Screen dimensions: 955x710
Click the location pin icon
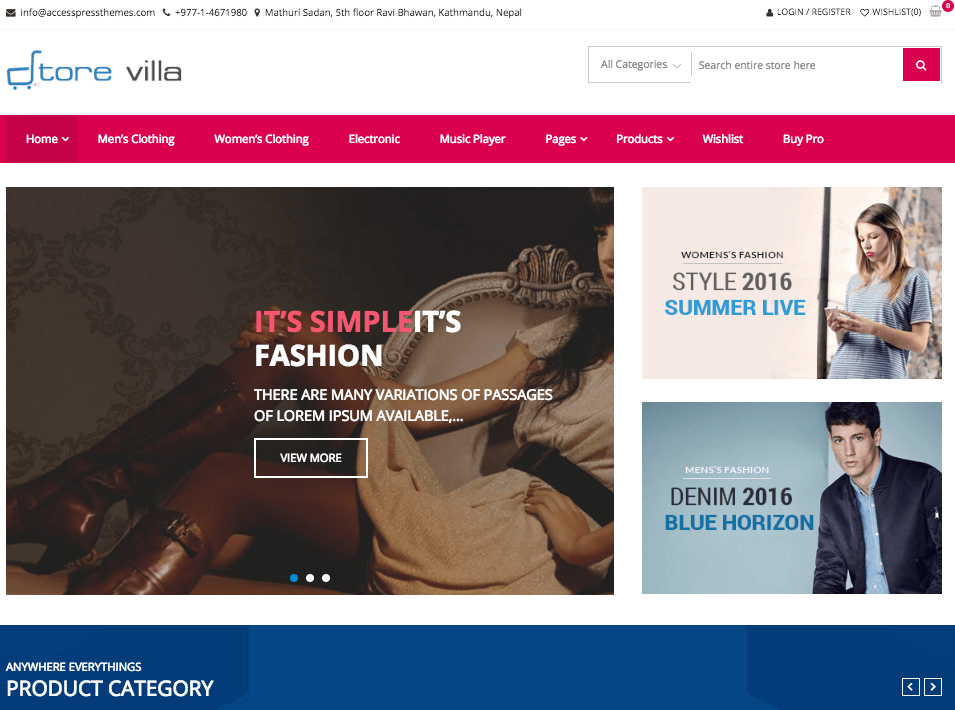257,12
